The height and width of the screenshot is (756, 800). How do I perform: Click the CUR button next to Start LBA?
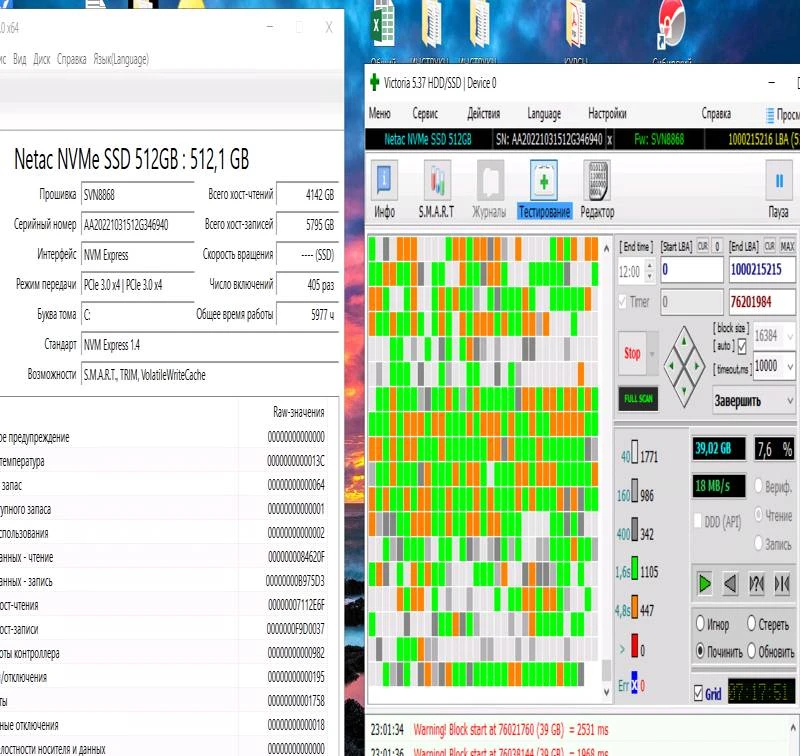(x=703, y=246)
